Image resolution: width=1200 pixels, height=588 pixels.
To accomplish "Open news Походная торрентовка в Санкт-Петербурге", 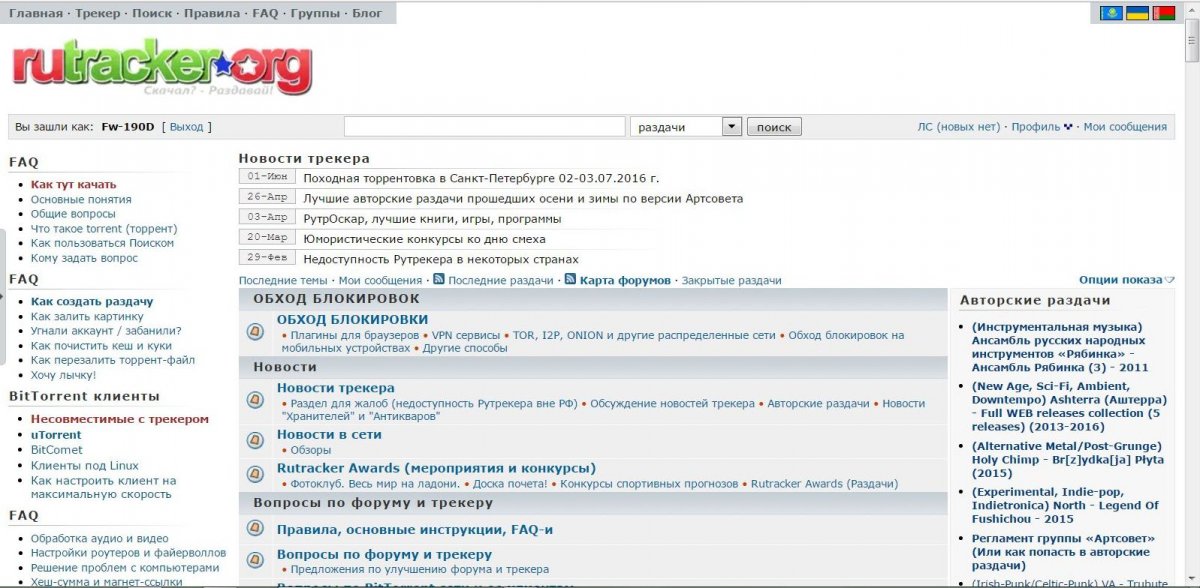I will (481, 178).
